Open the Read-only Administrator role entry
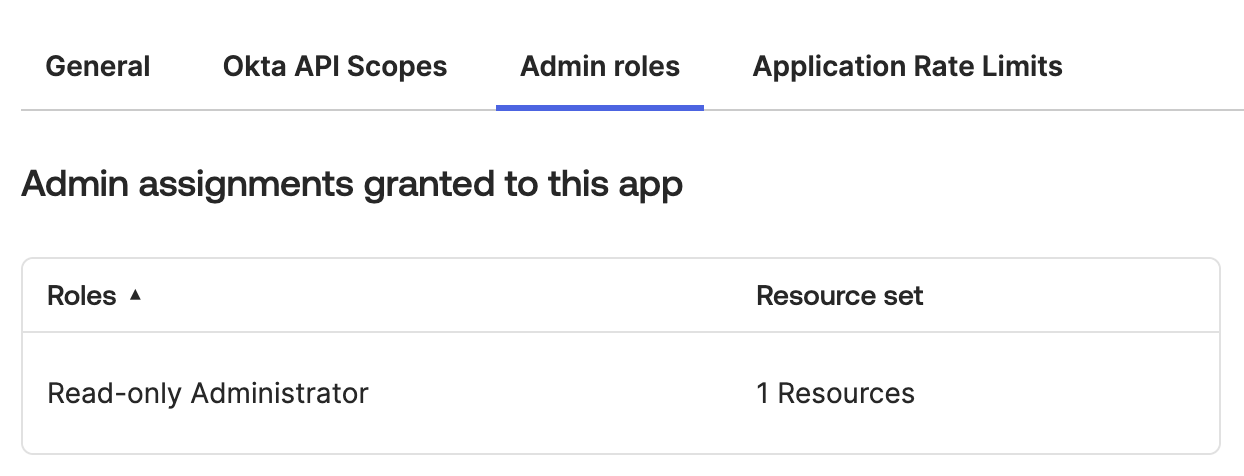The image size is (1244, 476). pyautogui.click(x=208, y=393)
